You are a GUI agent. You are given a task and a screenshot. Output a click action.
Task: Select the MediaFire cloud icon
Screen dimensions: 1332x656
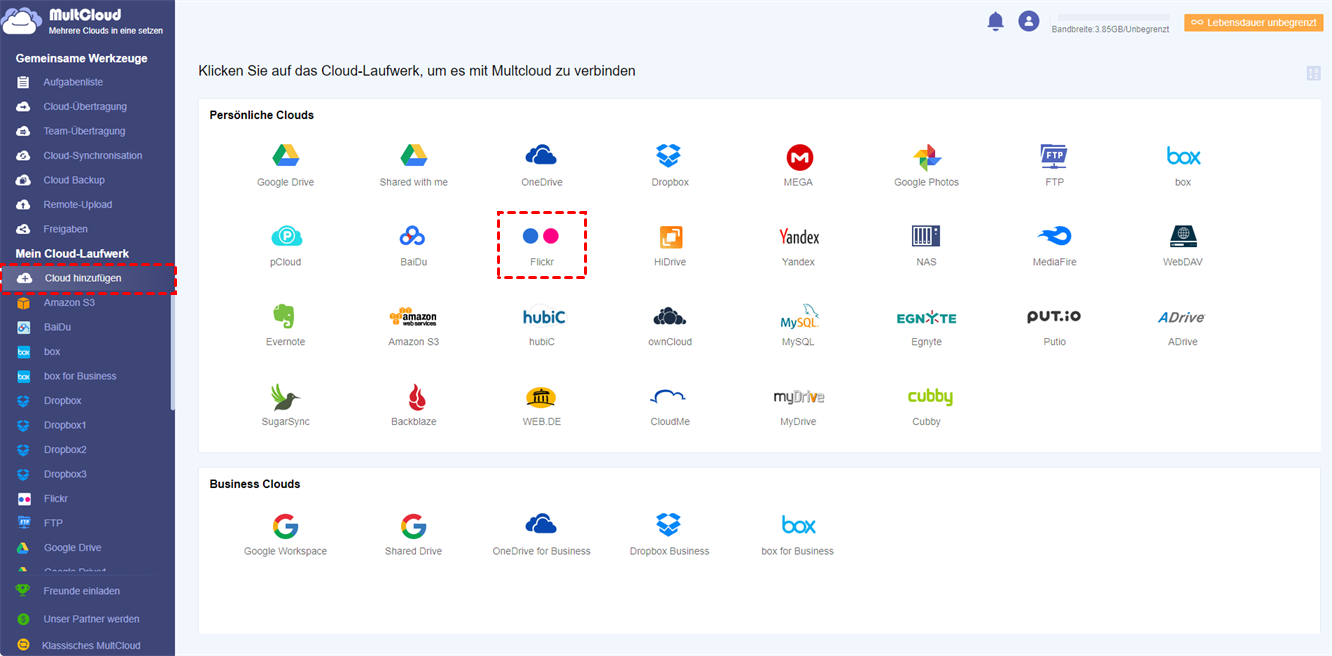(1054, 236)
